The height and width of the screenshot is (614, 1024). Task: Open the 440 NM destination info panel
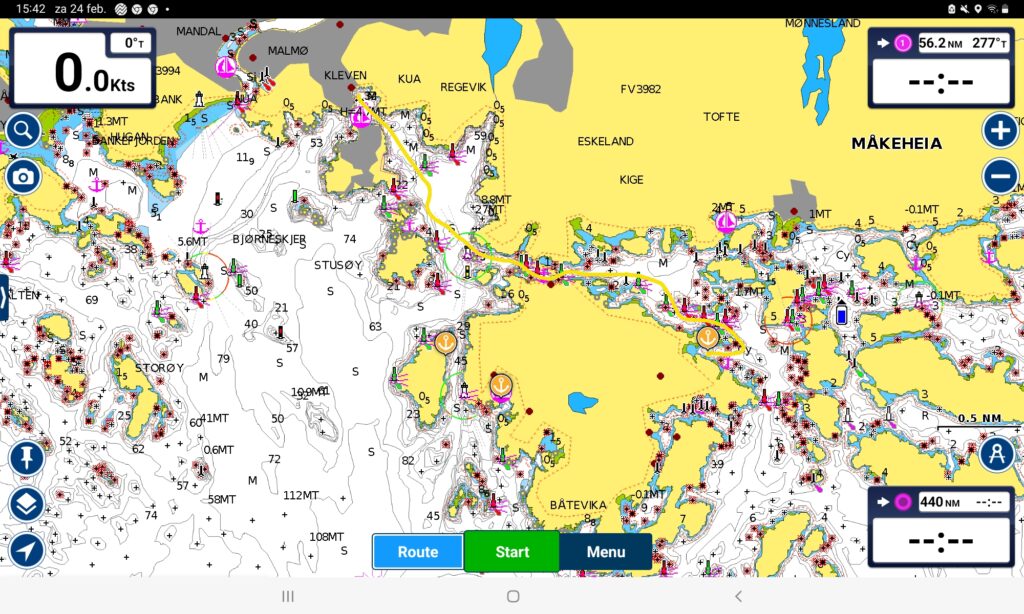941,528
